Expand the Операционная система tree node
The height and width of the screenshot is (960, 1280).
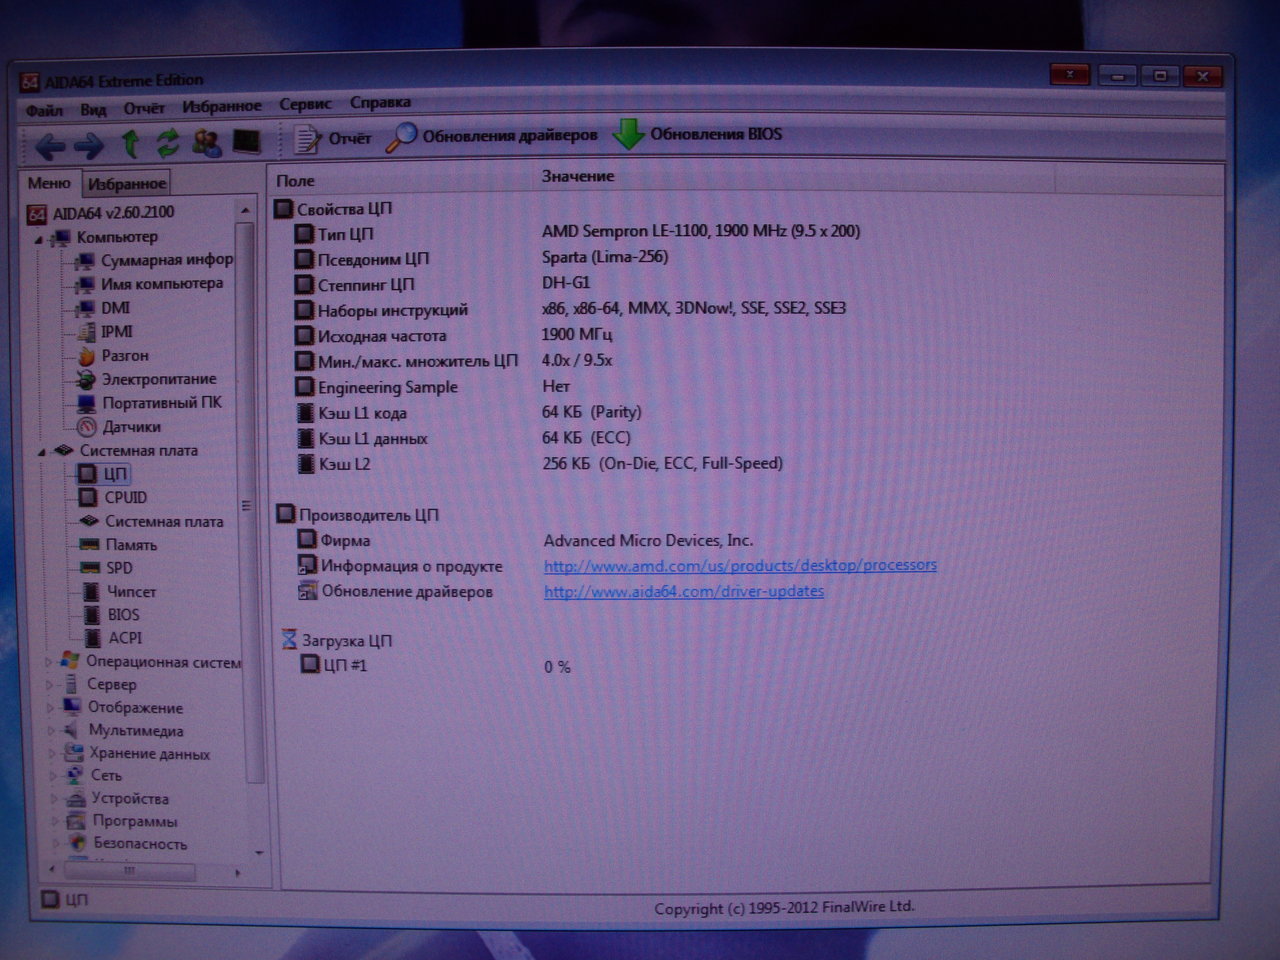point(48,662)
